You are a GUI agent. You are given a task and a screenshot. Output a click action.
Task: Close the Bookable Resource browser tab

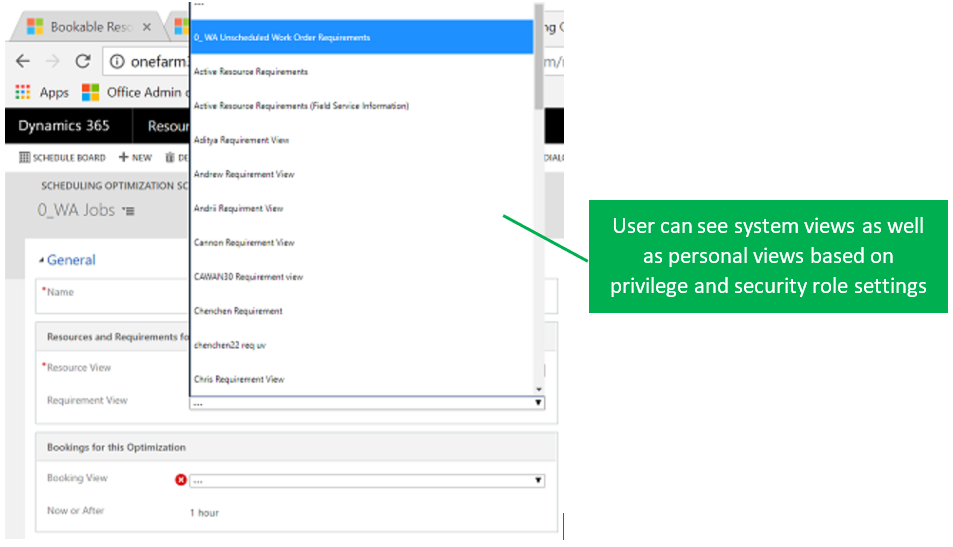click(x=147, y=27)
